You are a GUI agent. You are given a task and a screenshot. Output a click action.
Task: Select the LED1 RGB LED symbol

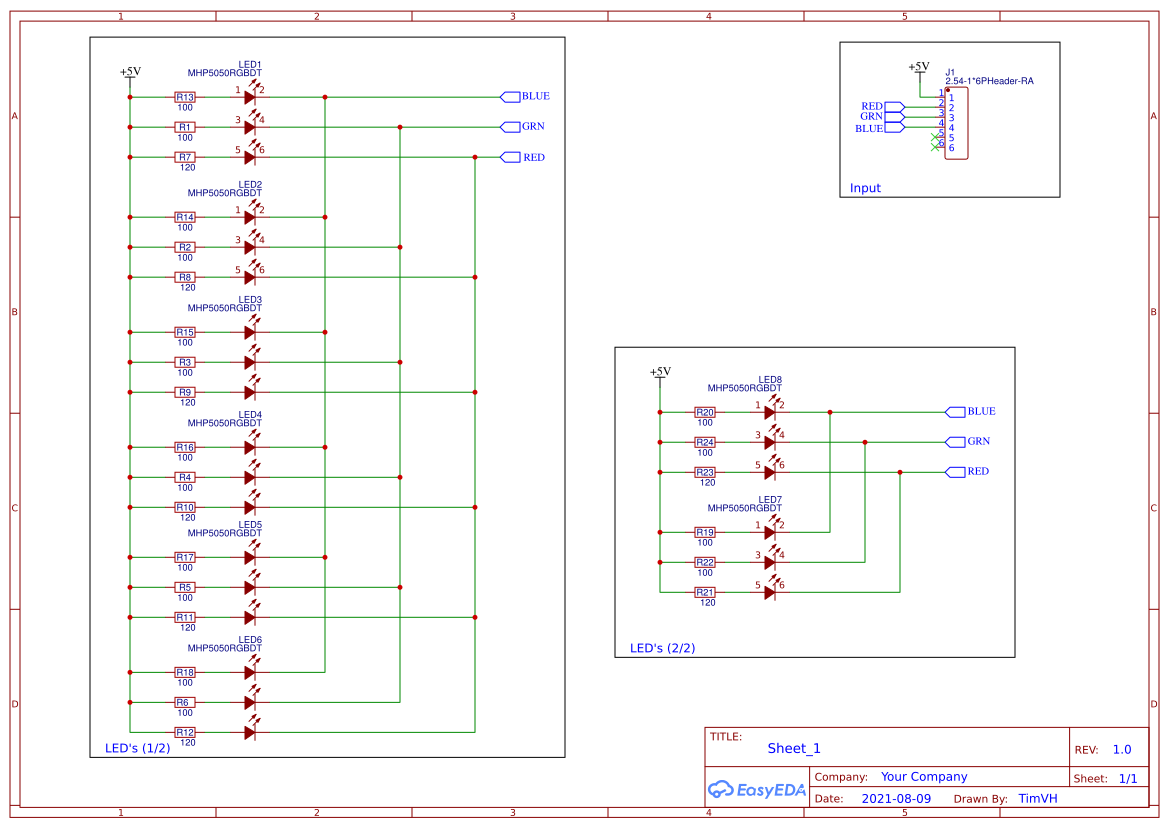click(x=248, y=97)
